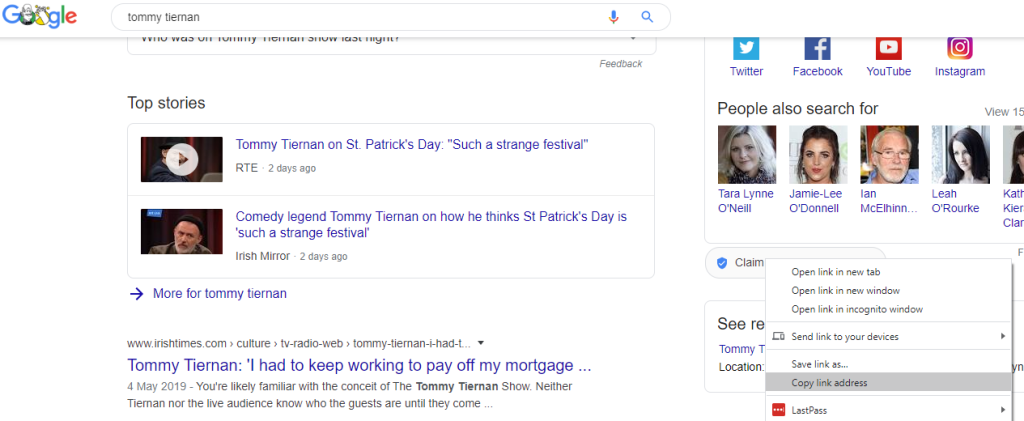Expand the Tommy Tiernan show question
This screenshot has height=421, width=1024.
pos(632,38)
